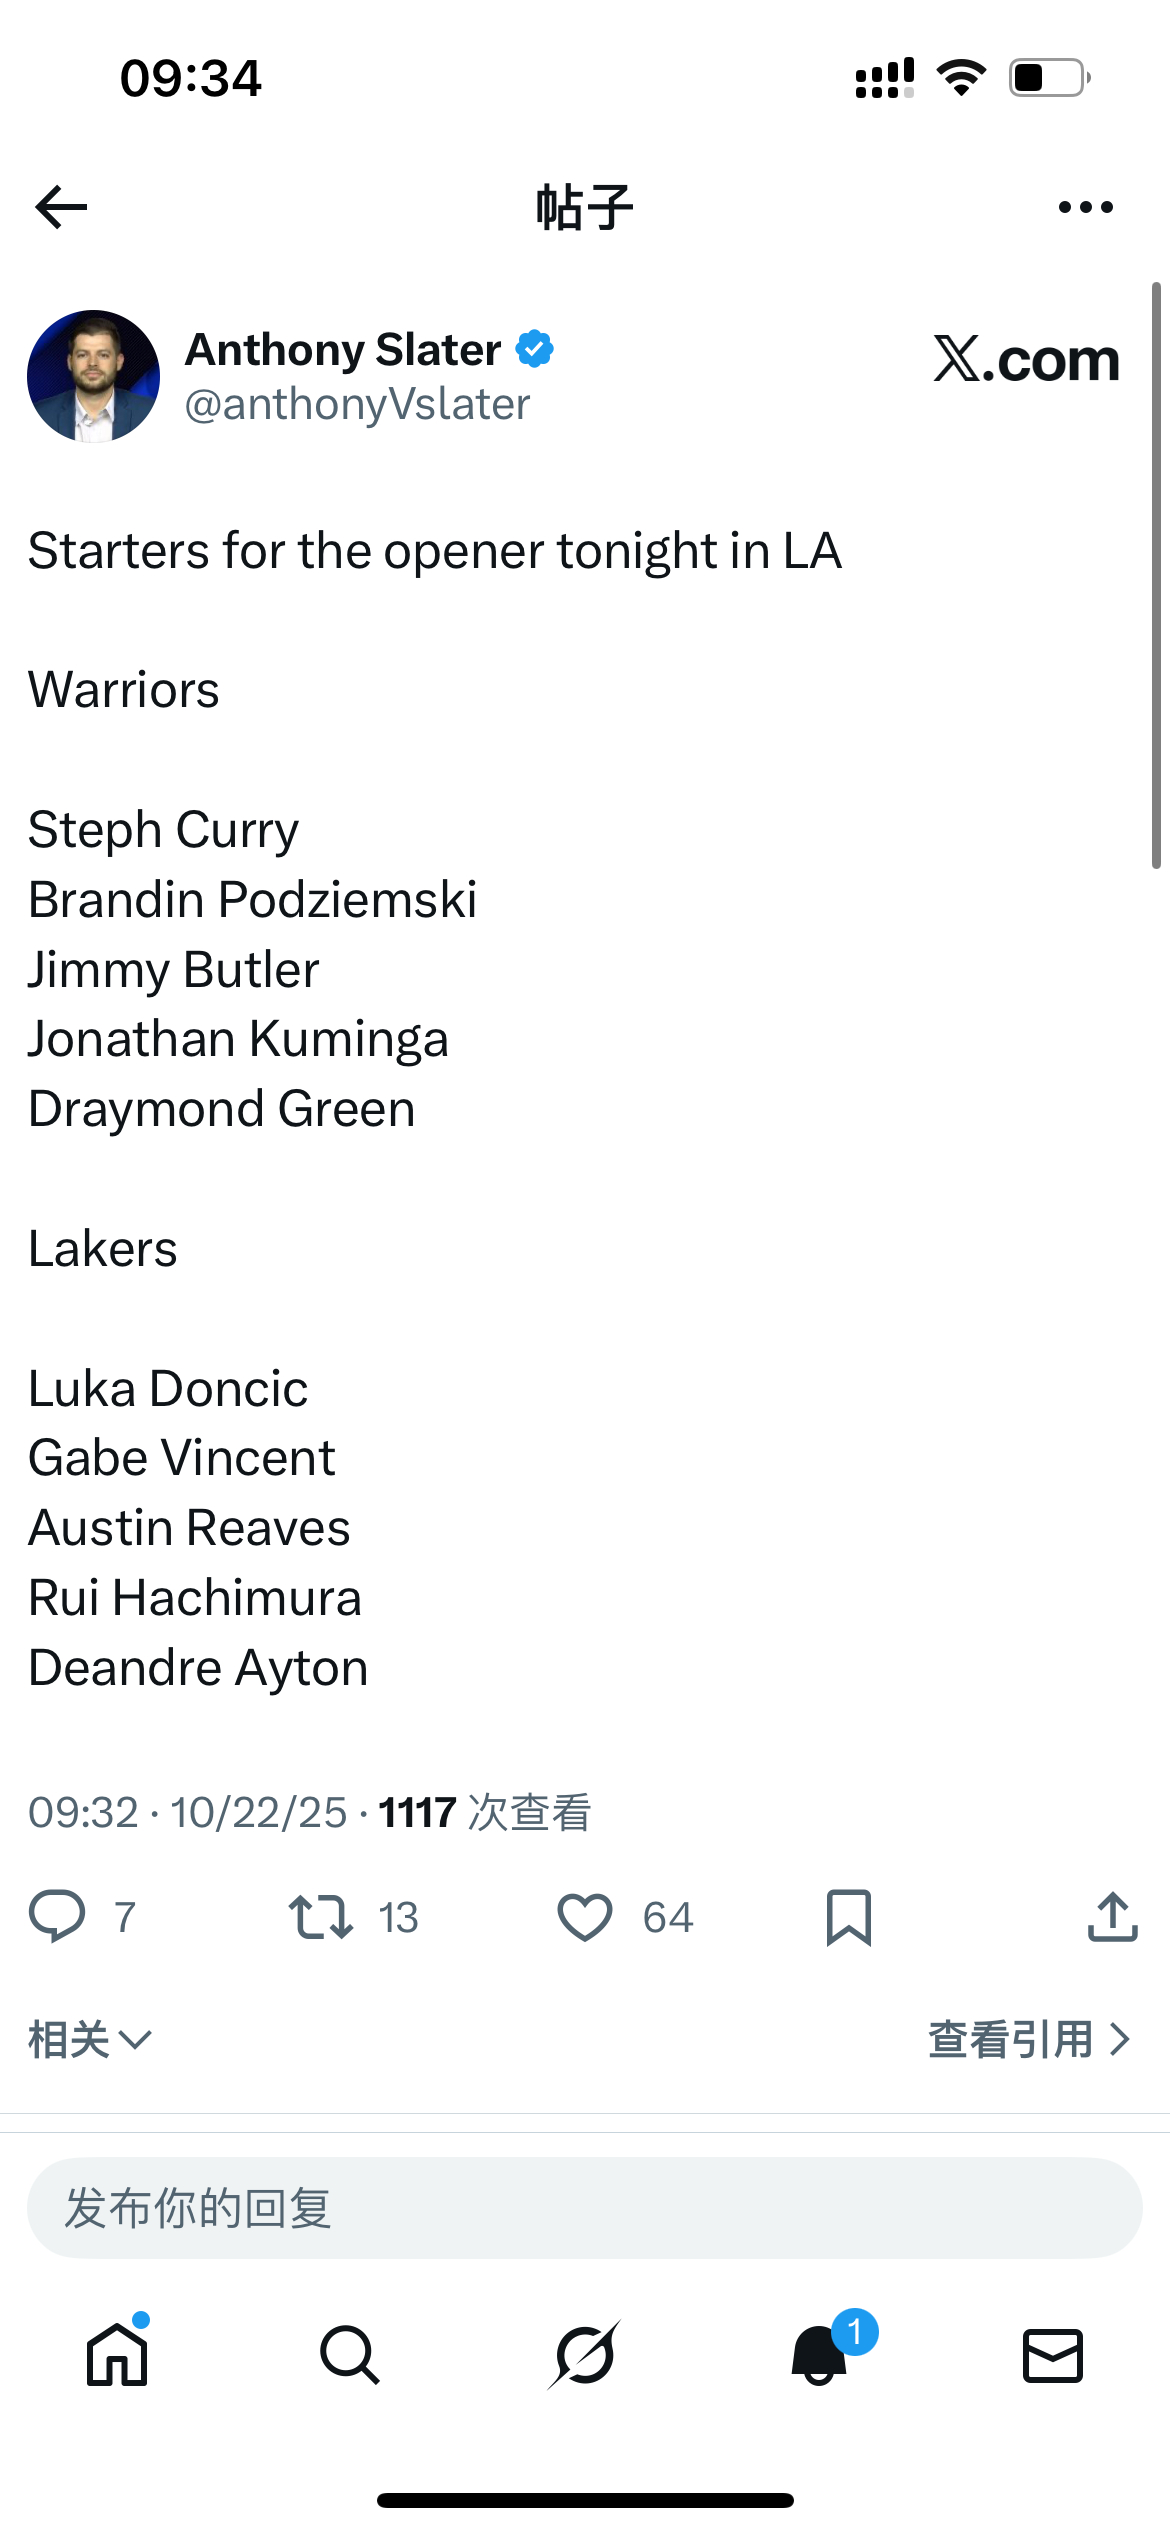The height and width of the screenshot is (2532, 1170).
Task: Open the three-dot more options menu
Action: click(1085, 207)
